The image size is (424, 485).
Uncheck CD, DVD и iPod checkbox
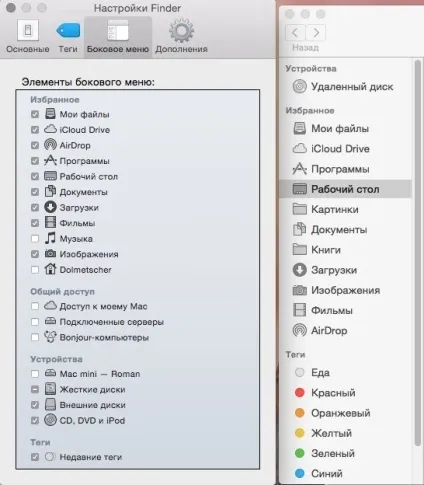35,420
